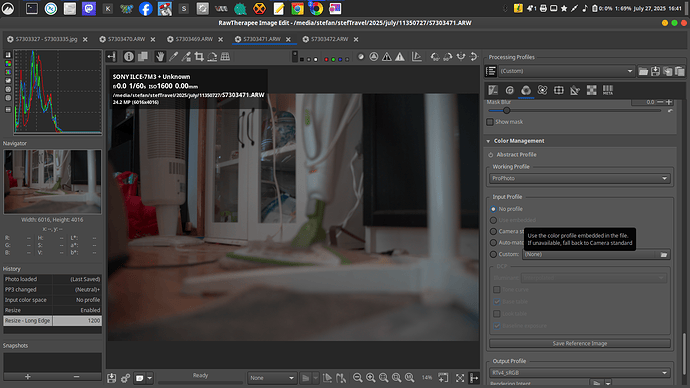Select No profile input option

[x=493, y=209]
